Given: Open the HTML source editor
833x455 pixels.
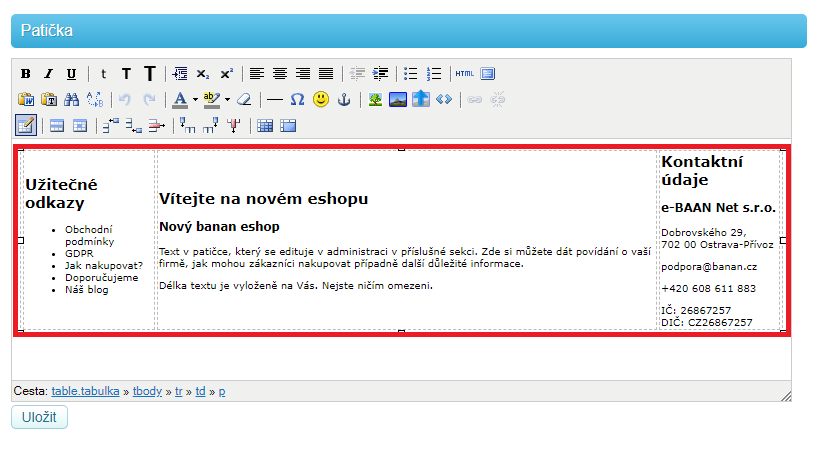Looking at the screenshot, I should [x=465, y=74].
